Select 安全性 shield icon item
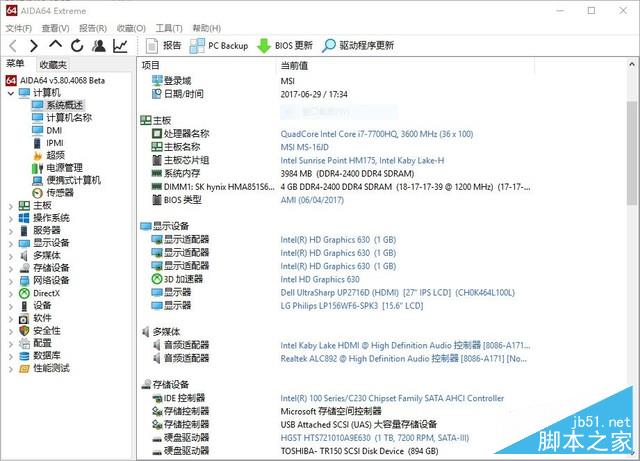The height and width of the screenshot is (461, 640). coord(24,331)
